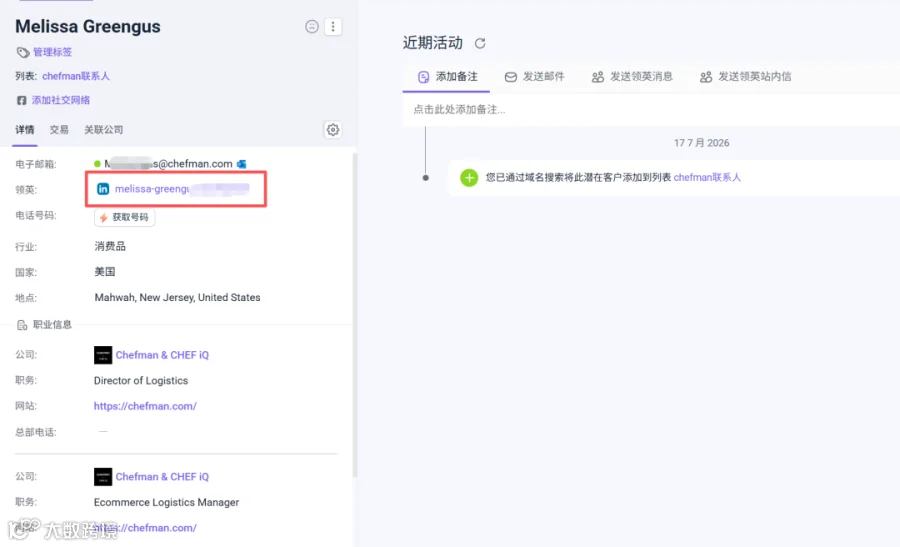Click the lightning icon in the 获取号码 button

point(103,218)
